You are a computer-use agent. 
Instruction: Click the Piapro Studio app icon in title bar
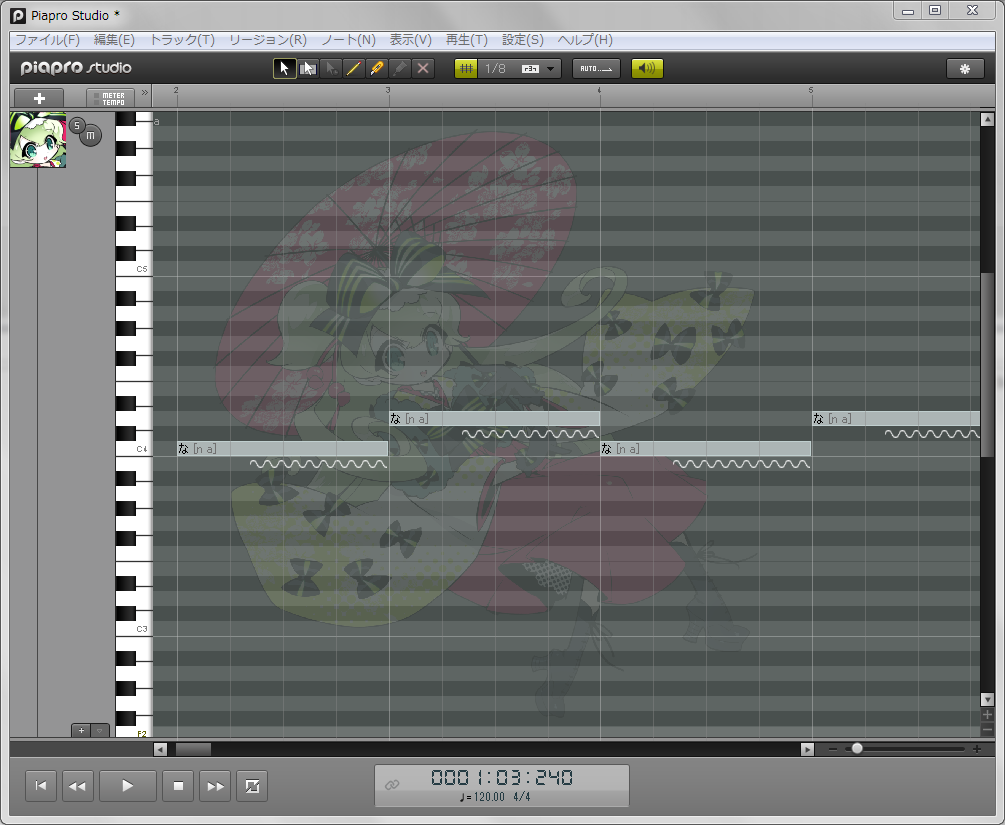click(18, 15)
